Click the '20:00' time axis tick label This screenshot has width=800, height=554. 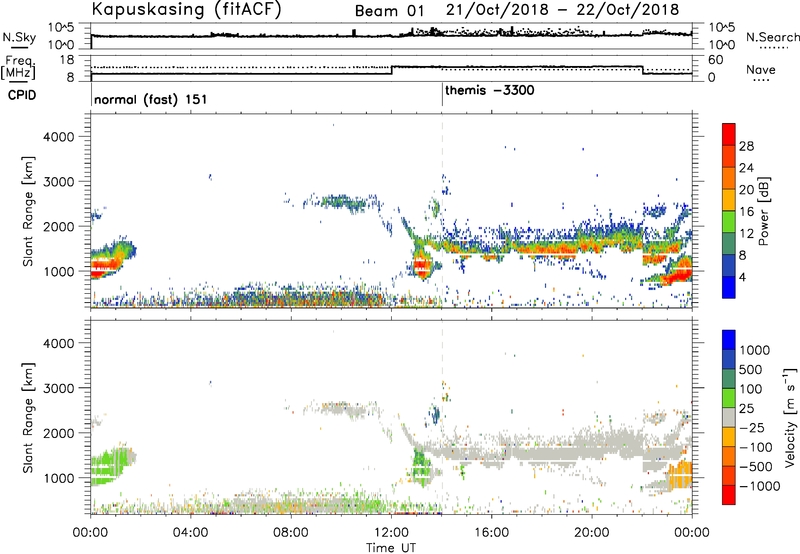click(x=592, y=533)
